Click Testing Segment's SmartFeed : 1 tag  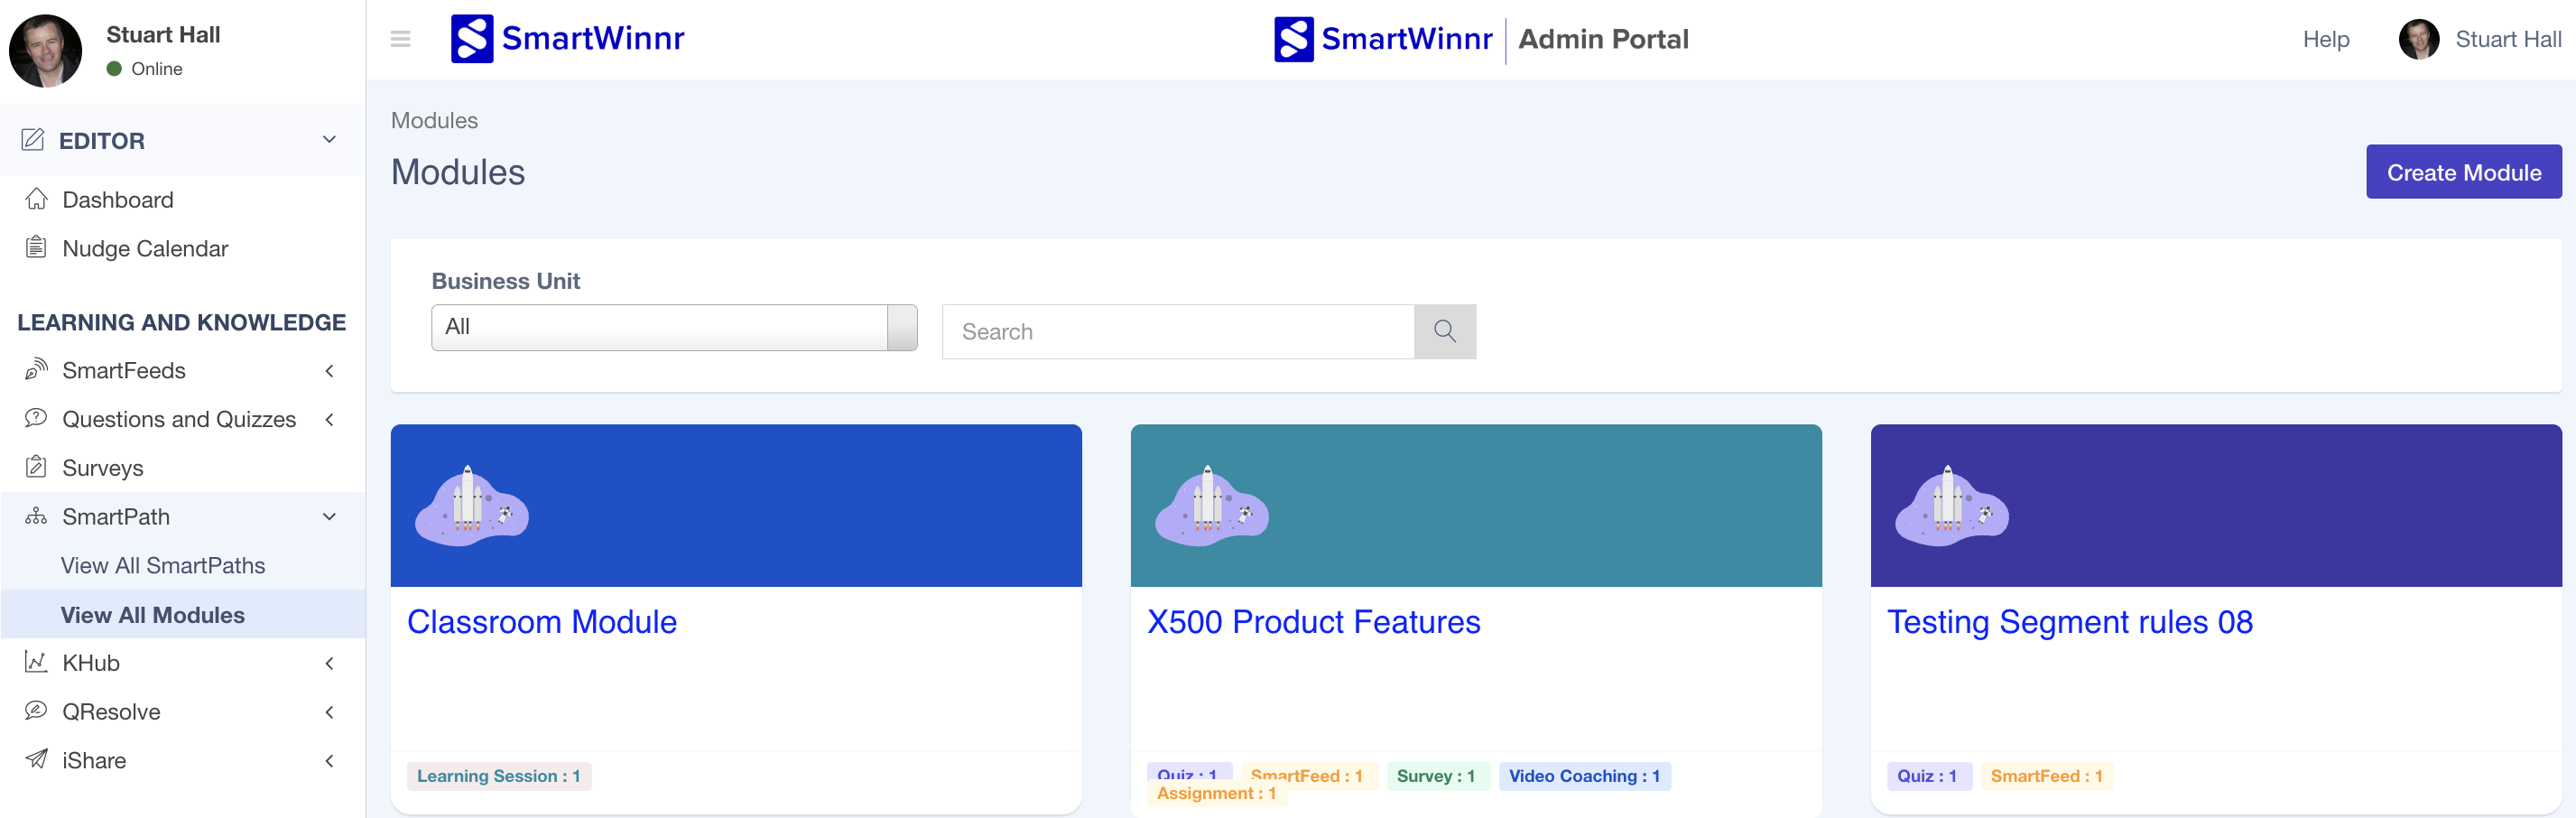click(2046, 776)
